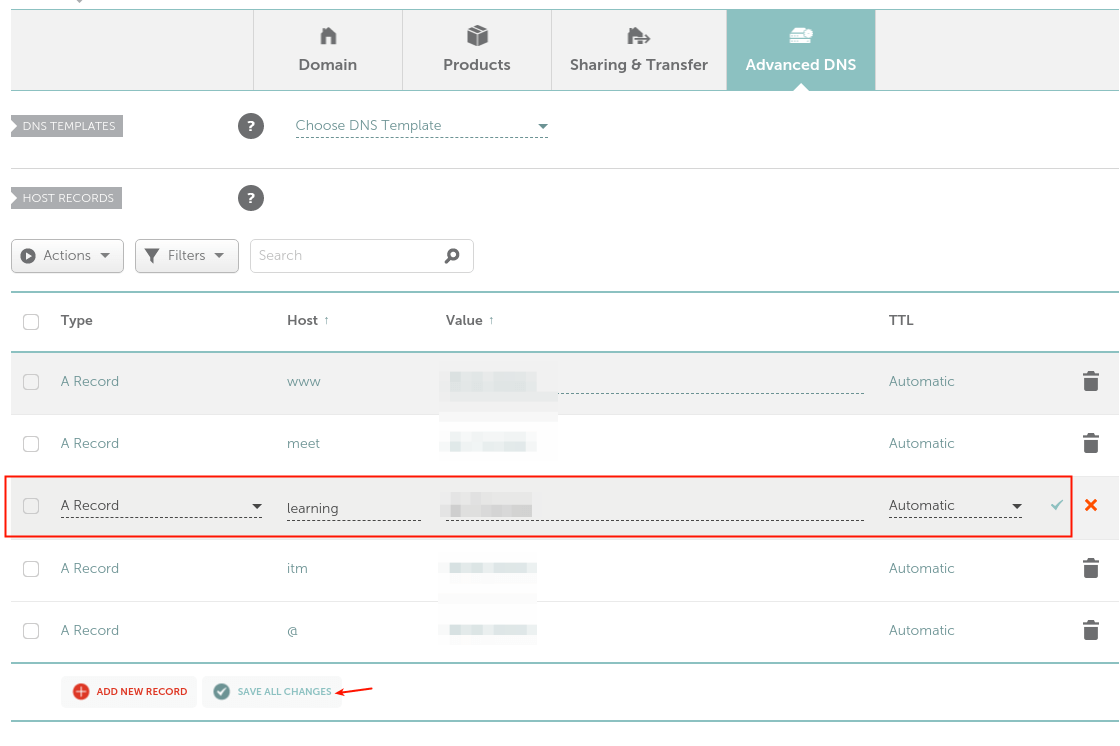
Task: Click the Host Records help question mark icon
Action: pos(251,198)
